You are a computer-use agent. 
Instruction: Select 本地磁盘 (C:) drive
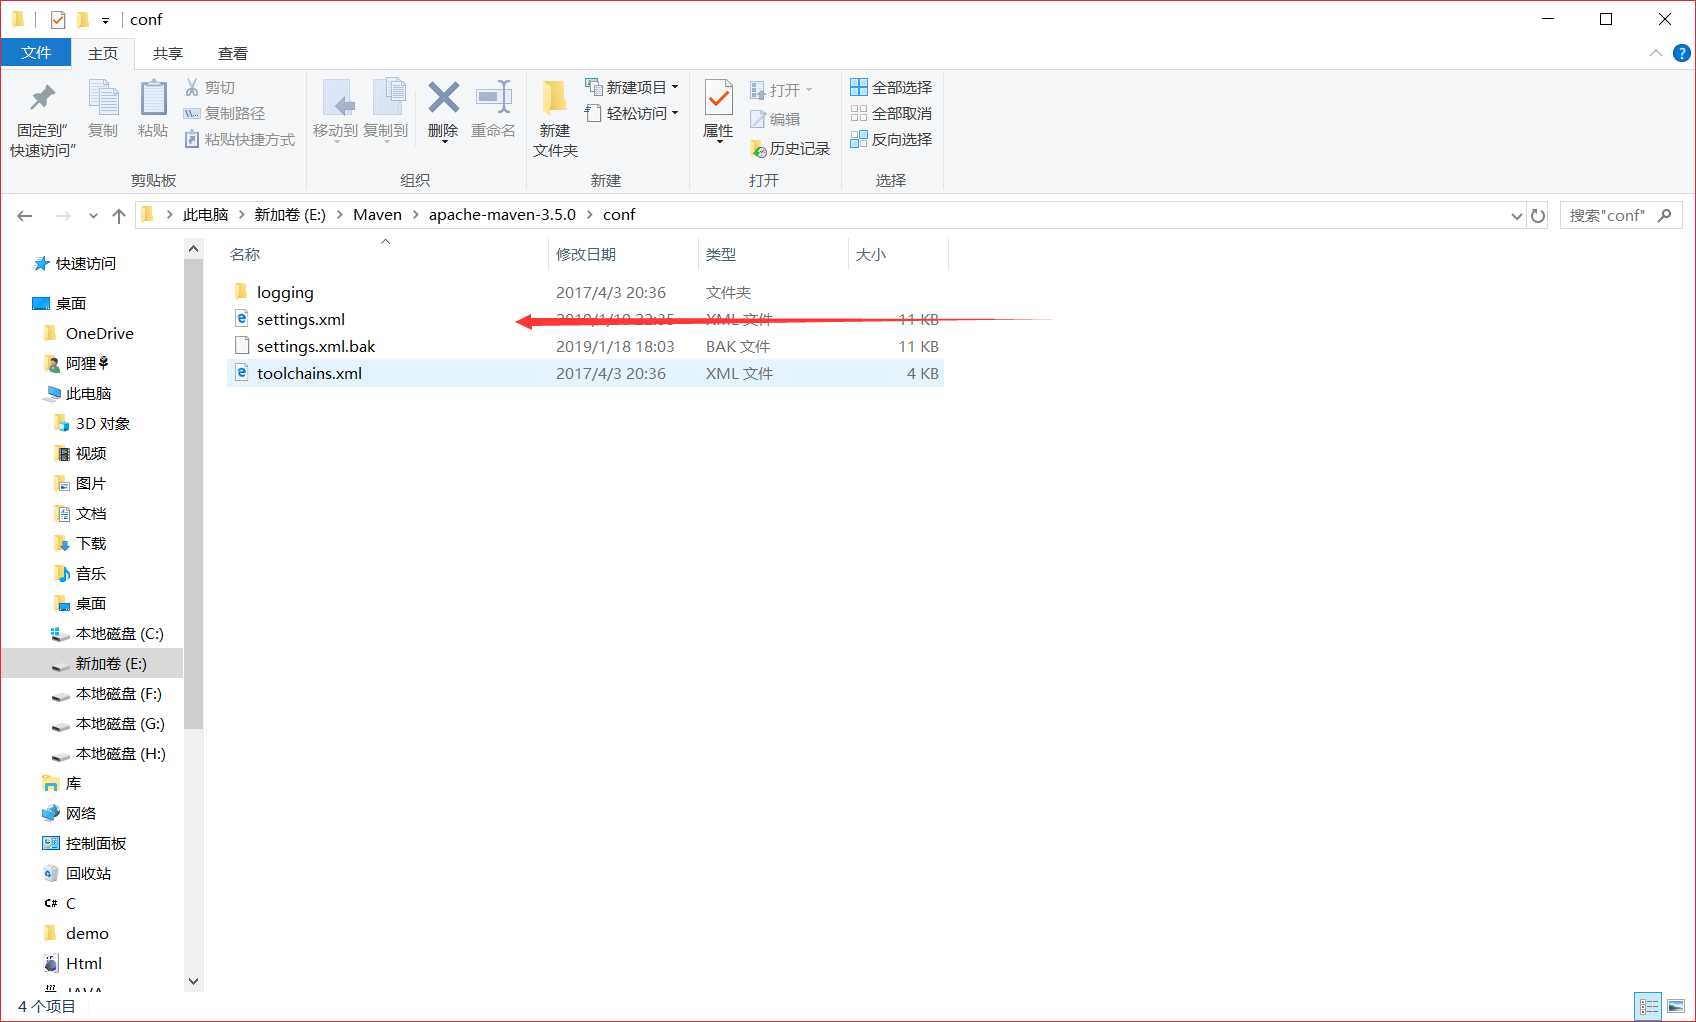119,633
